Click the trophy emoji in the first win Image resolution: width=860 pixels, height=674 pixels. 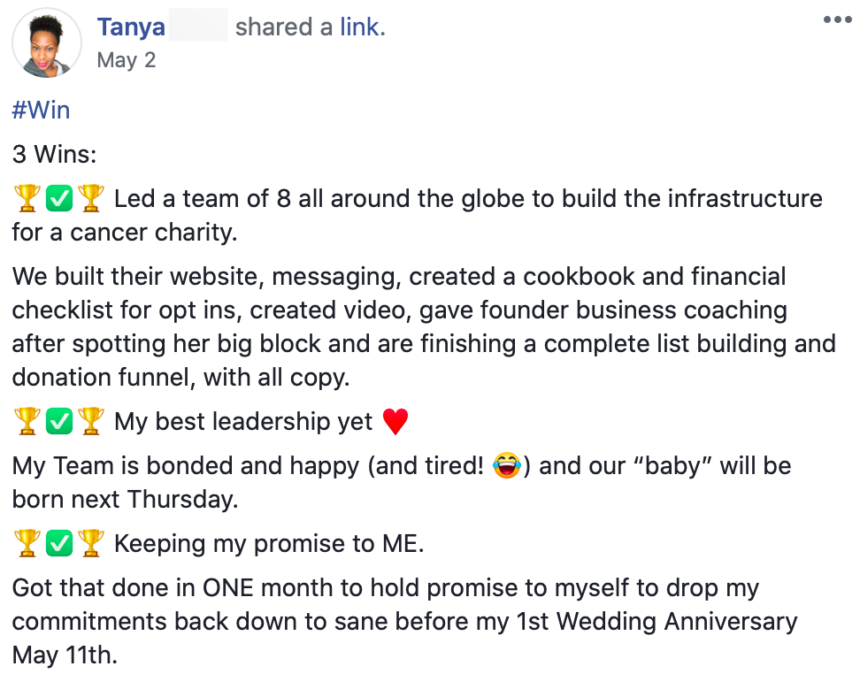click(24, 198)
